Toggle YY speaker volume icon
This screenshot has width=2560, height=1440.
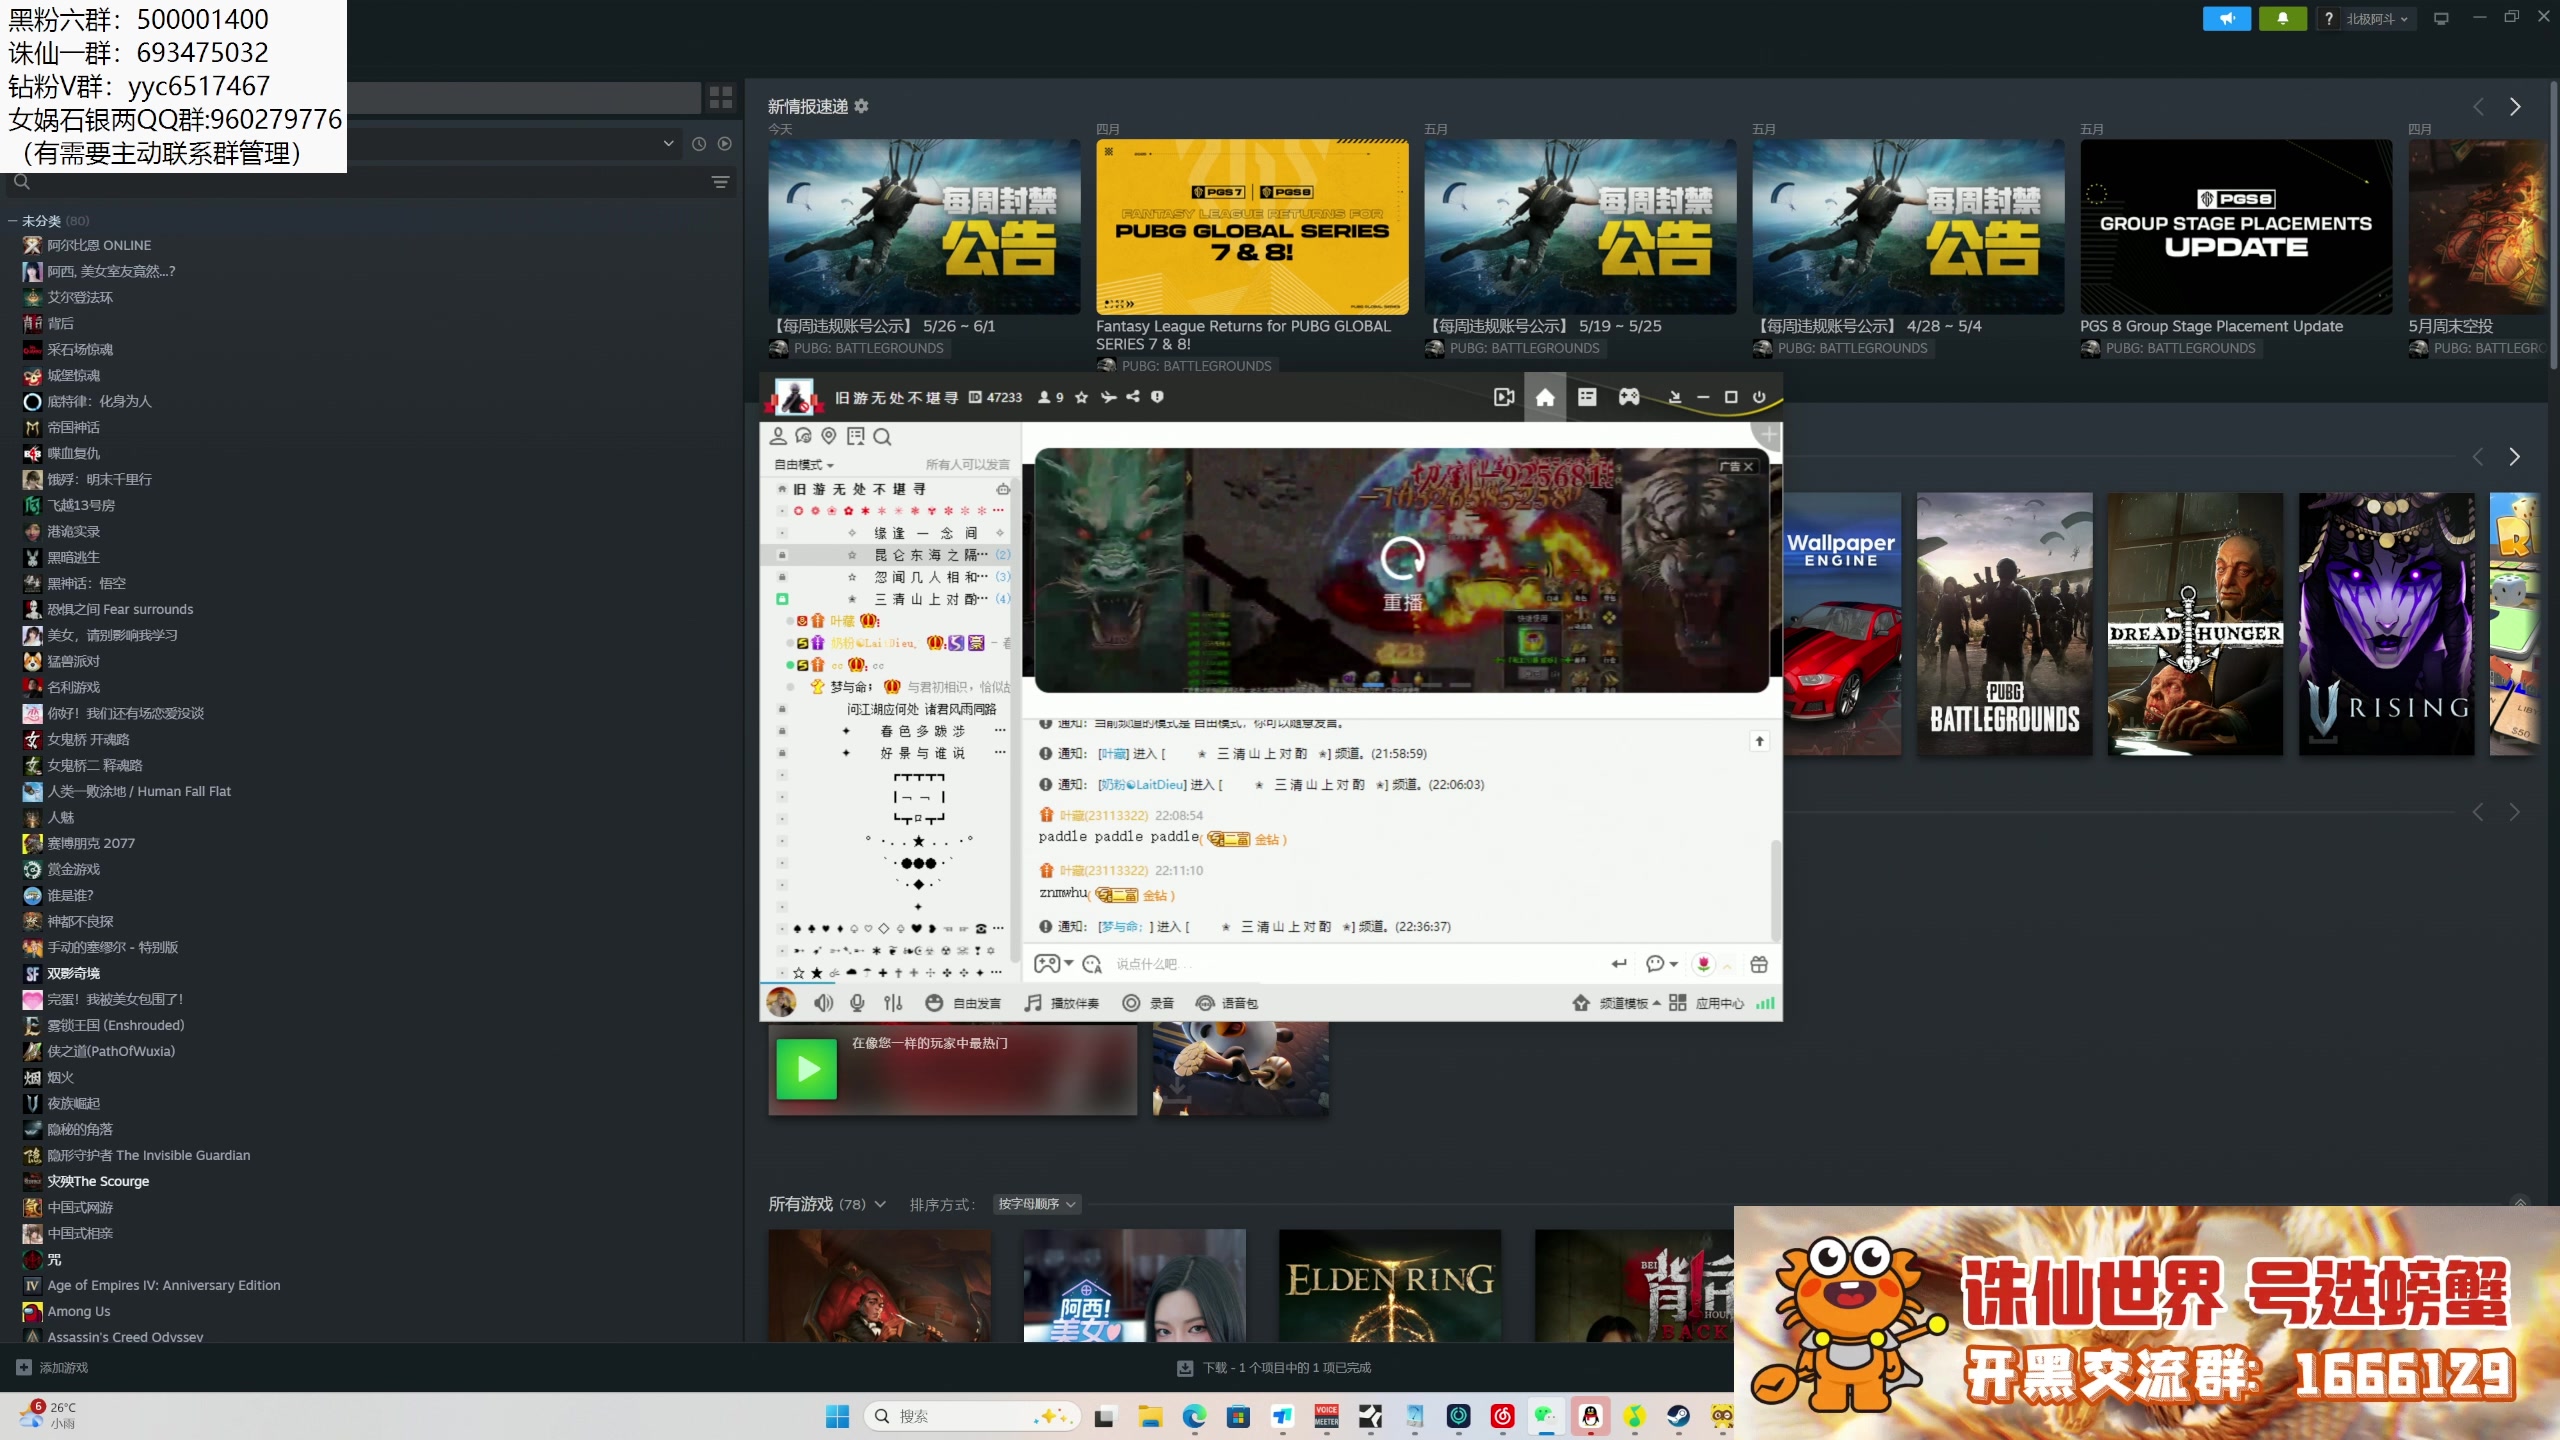pyautogui.click(x=823, y=1003)
